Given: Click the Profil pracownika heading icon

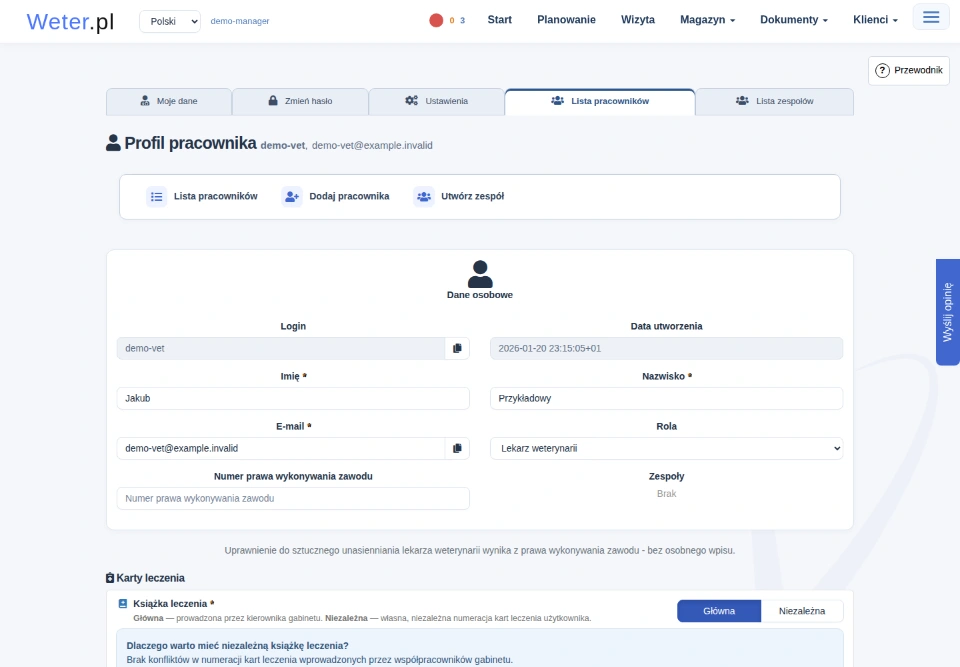Looking at the screenshot, I should pyautogui.click(x=113, y=143).
